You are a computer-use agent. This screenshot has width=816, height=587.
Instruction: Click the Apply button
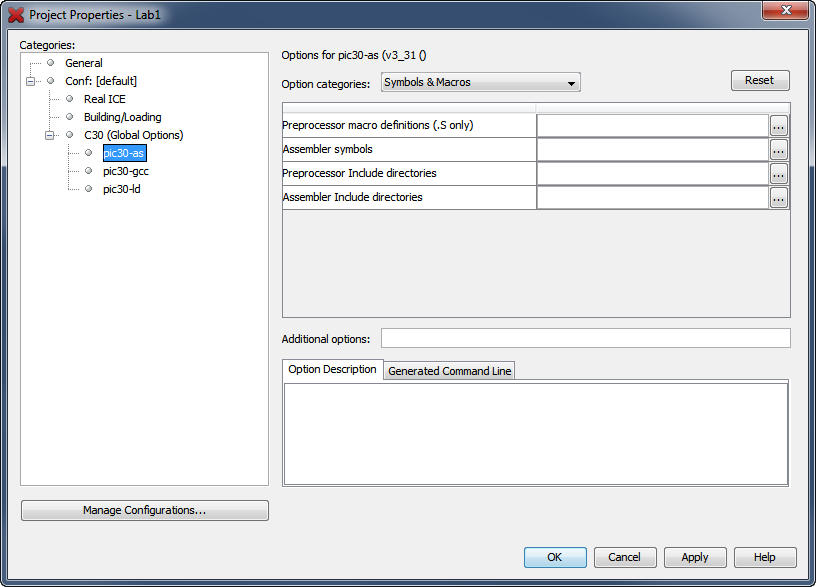pyautogui.click(x=695, y=557)
